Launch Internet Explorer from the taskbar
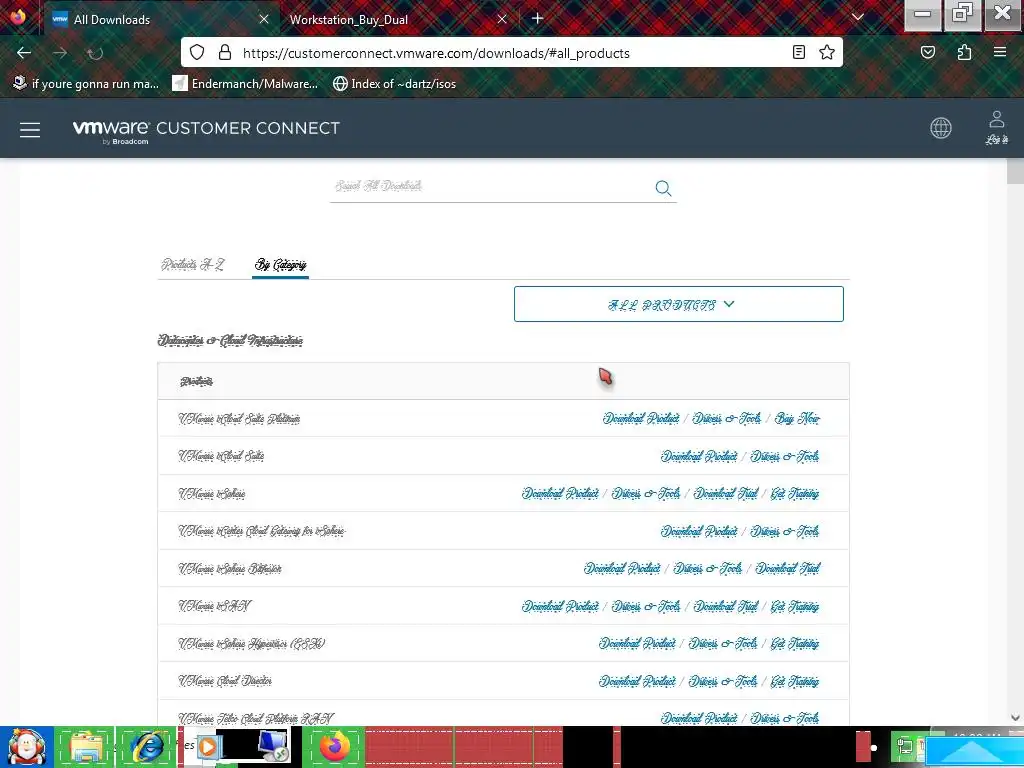This screenshot has height=768, width=1024. point(148,747)
